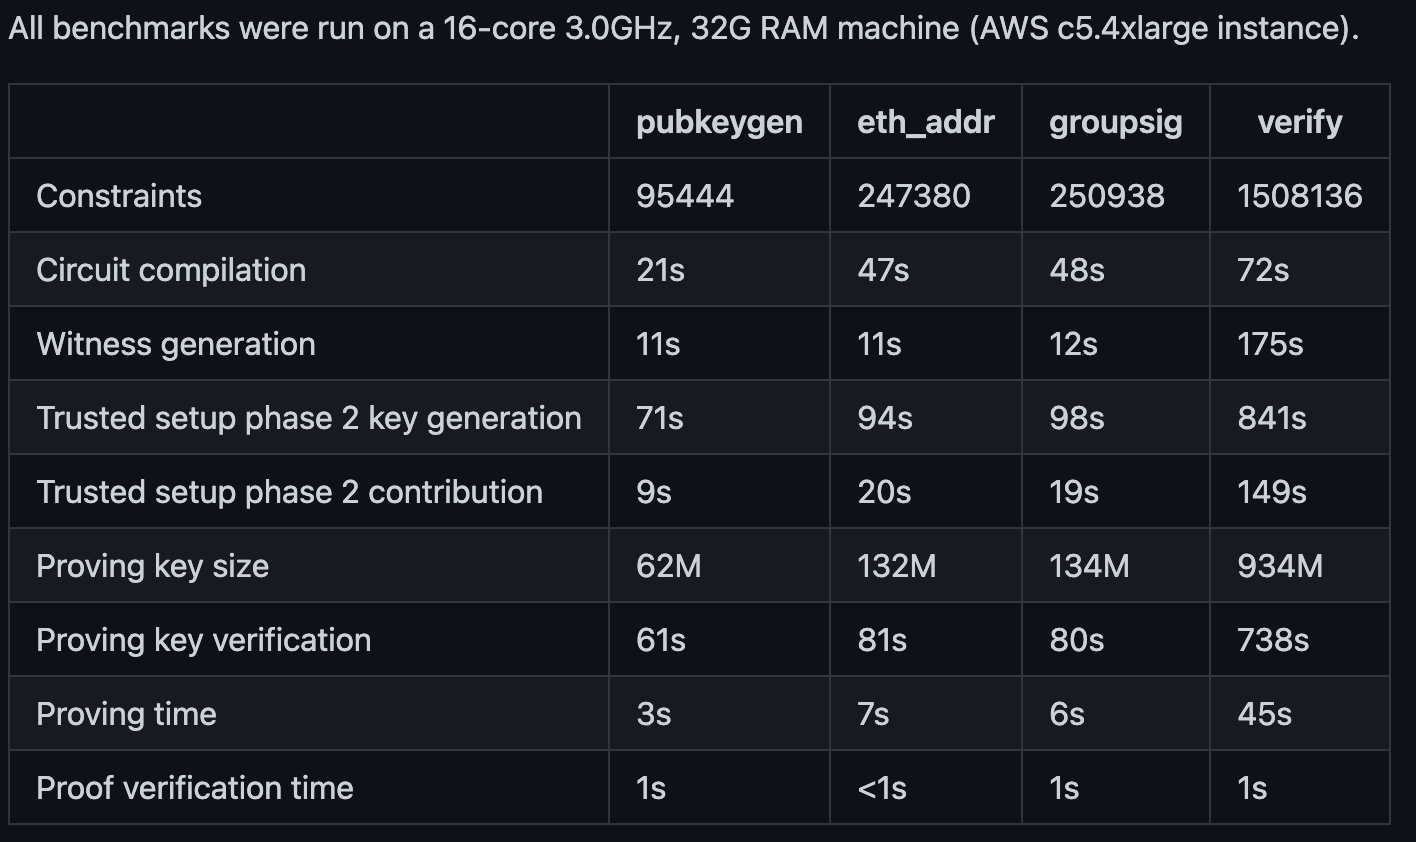Click the Circuit compilation row label
The image size is (1416, 842).
[171, 270]
